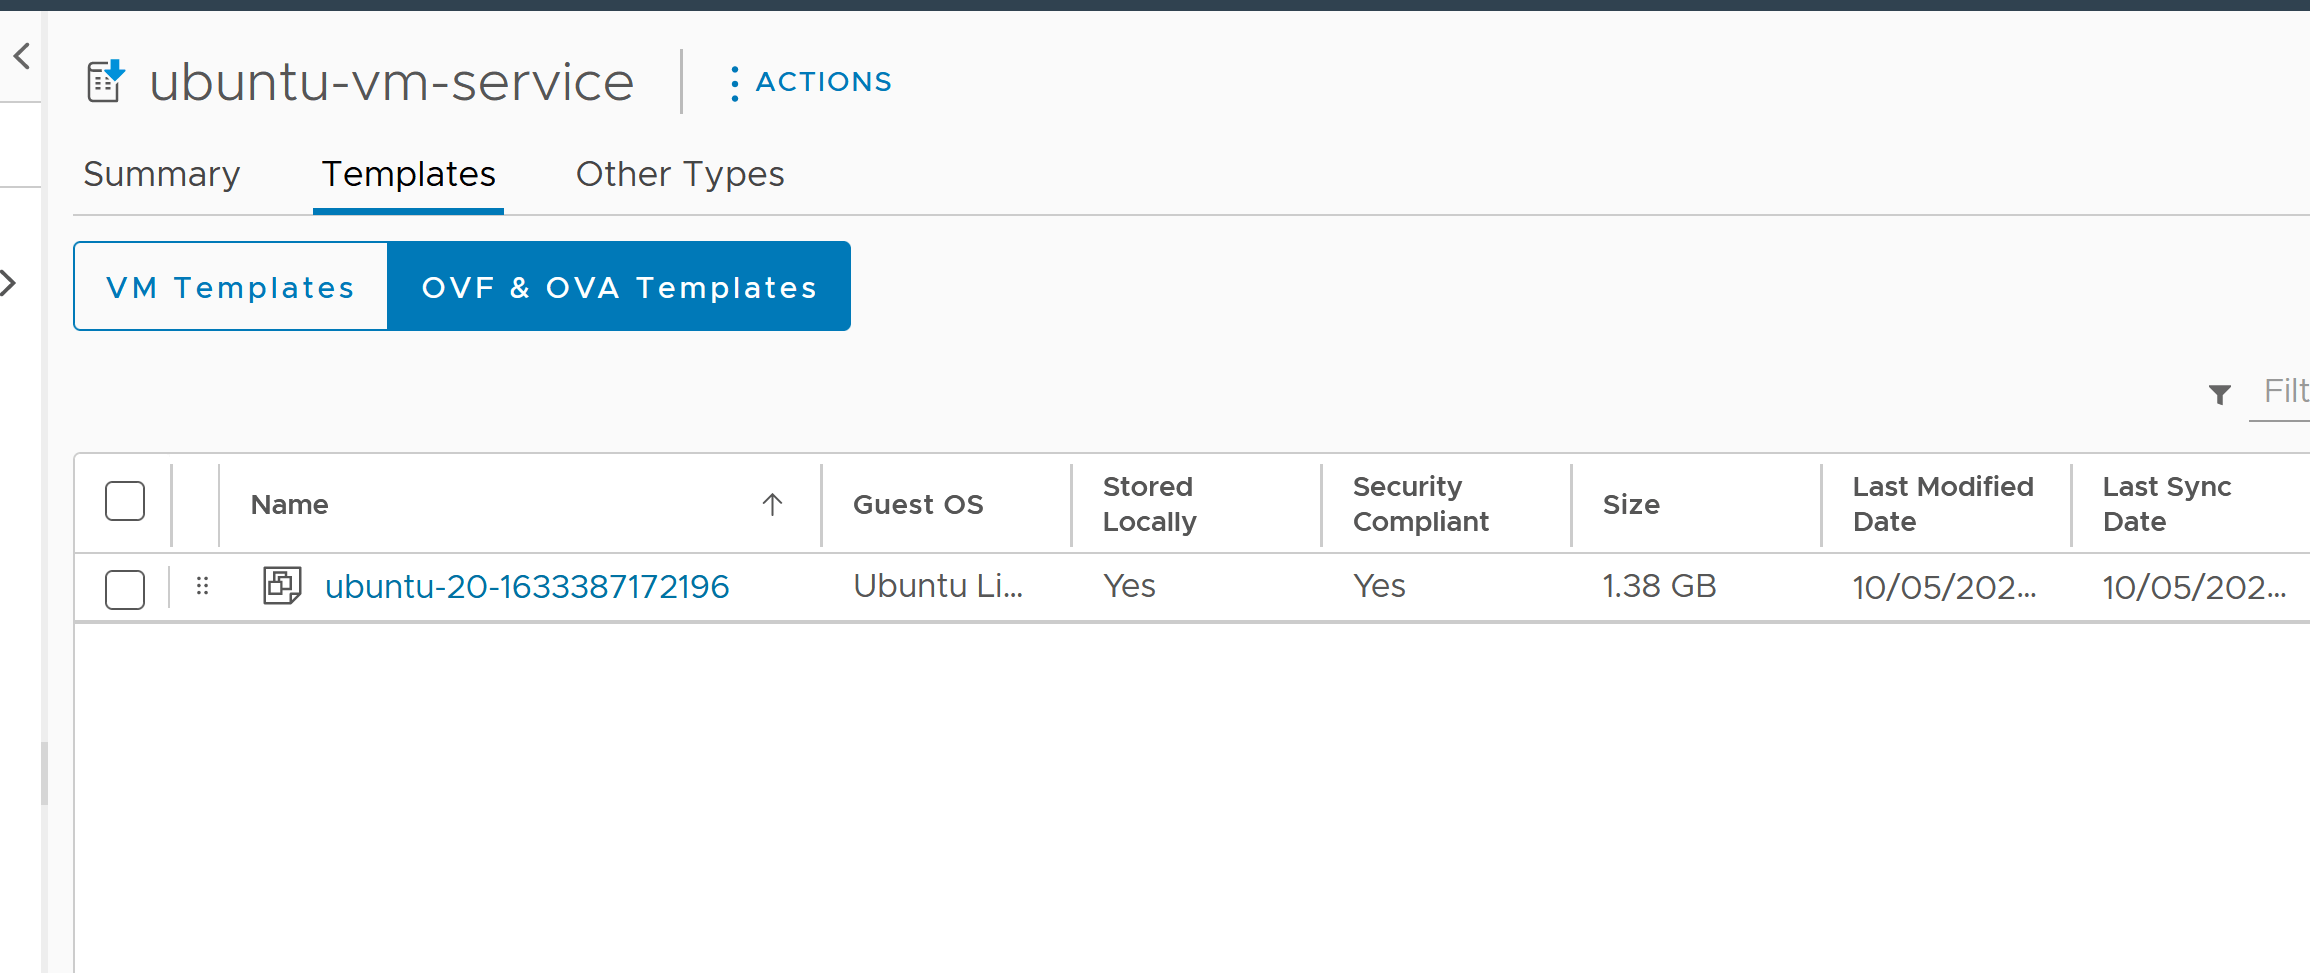Viewport: 2310px width, 973px height.
Task: Click into the Filter input field
Action: pyautogui.click(x=2284, y=391)
